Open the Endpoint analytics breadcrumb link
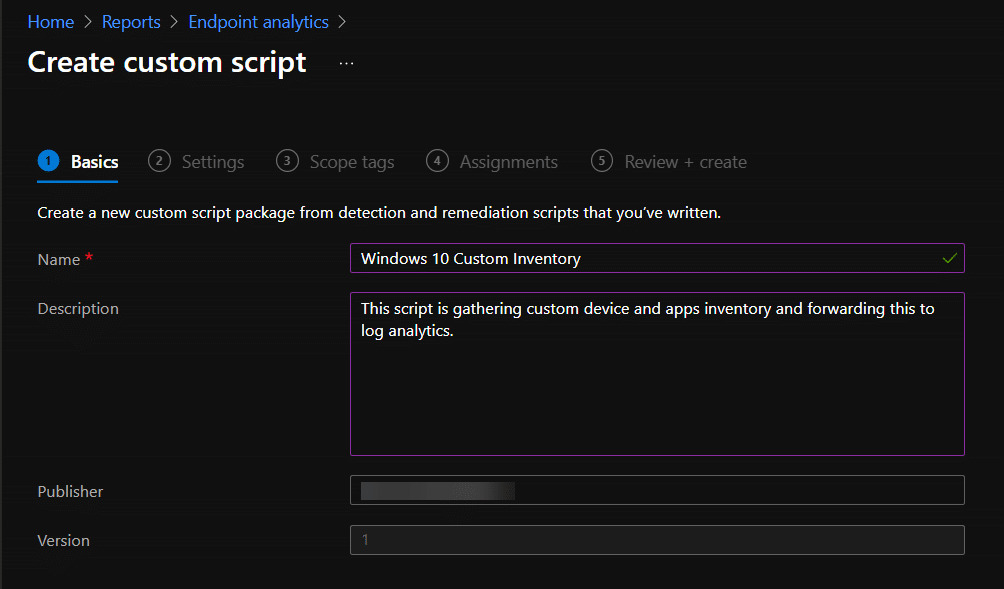 click(259, 22)
